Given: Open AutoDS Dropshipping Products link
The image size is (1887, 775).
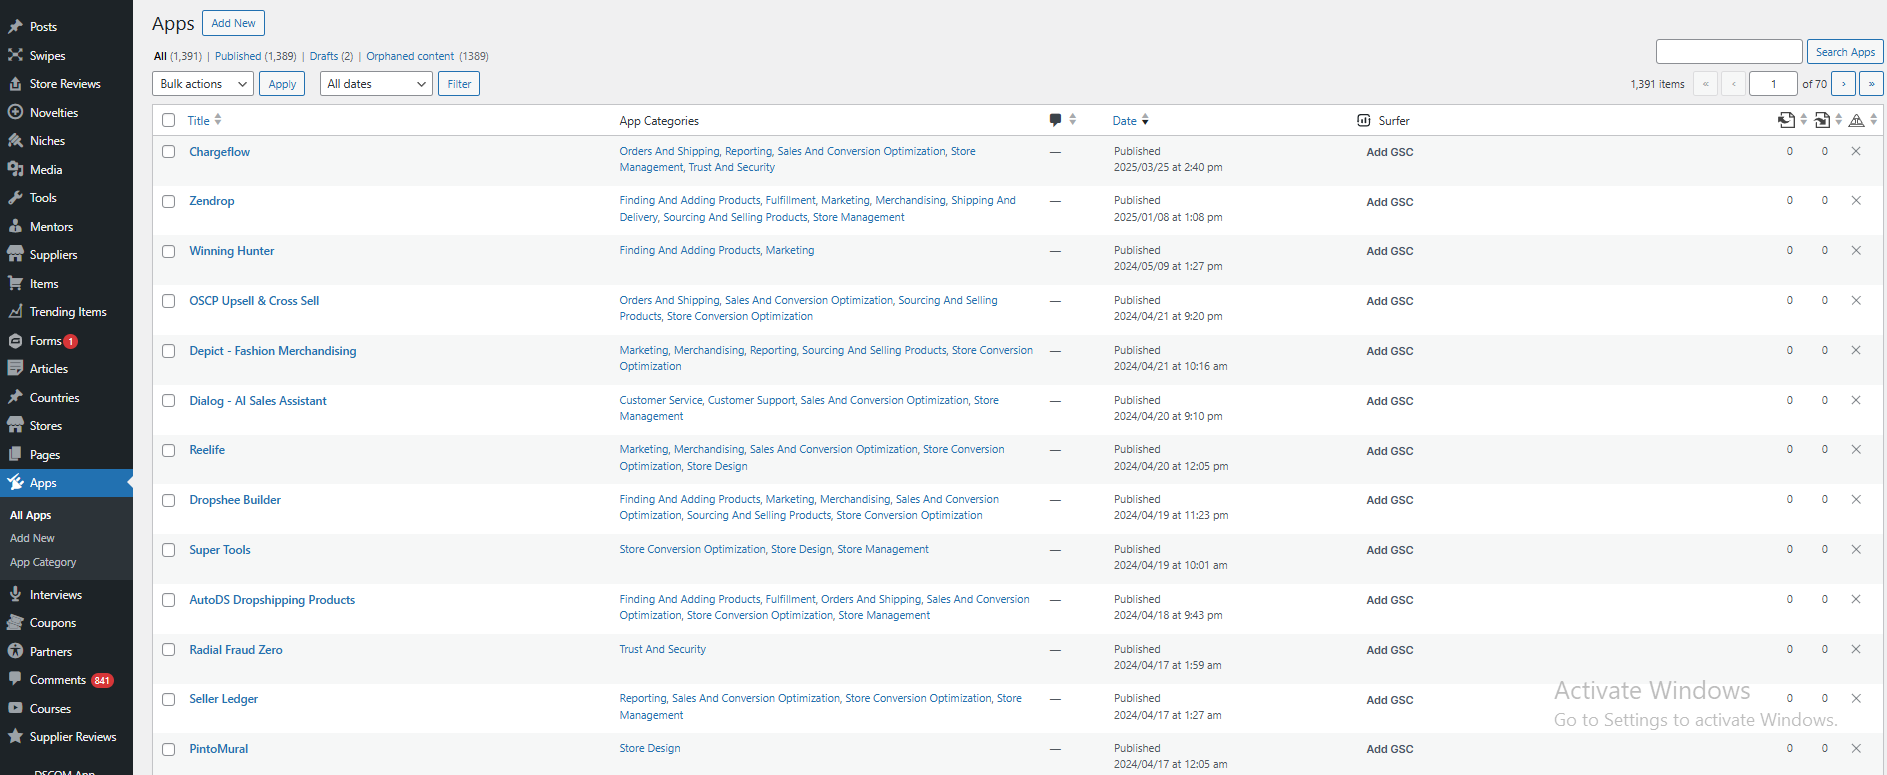Looking at the screenshot, I should pyautogui.click(x=272, y=600).
